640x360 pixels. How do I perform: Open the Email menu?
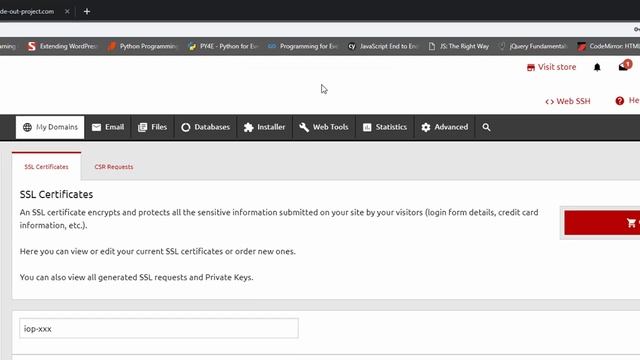tap(108, 127)
